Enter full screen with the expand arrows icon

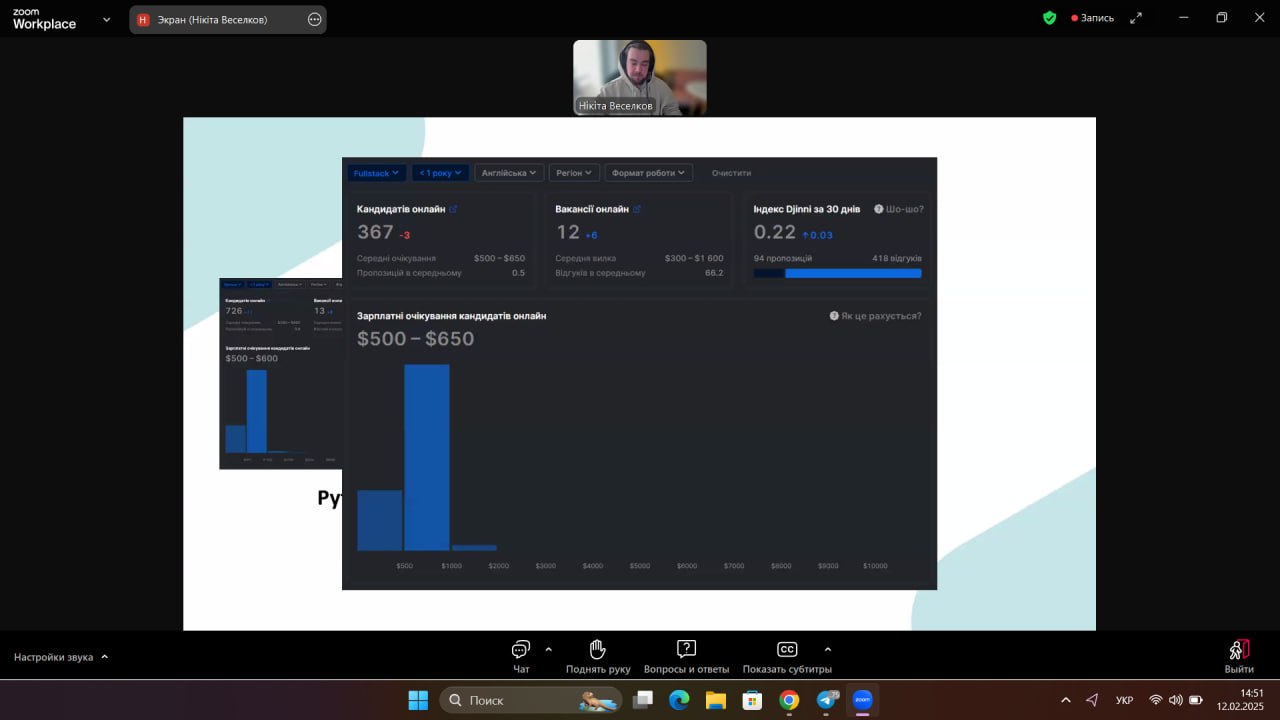(1136, 18)
